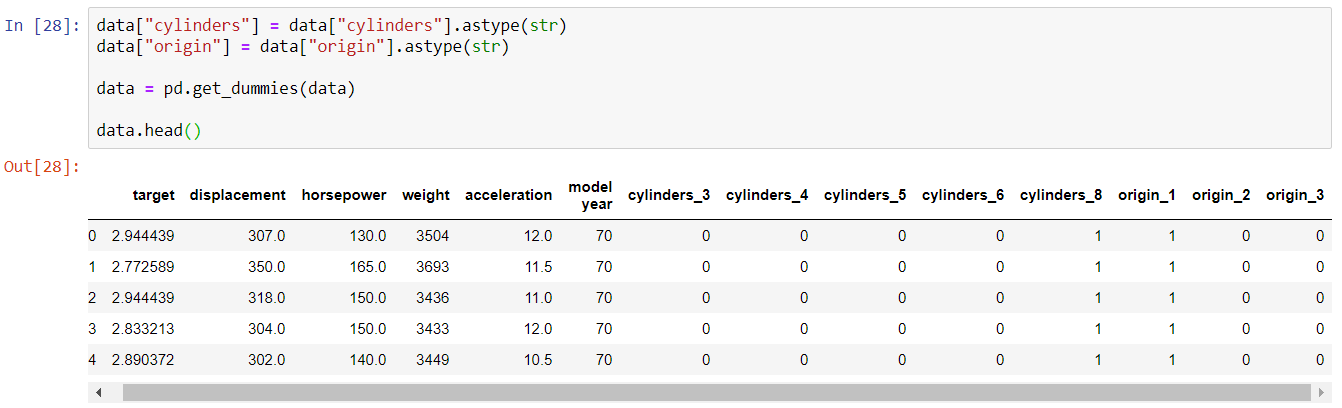This screenshot has width=1342, height=408.
Task: Click the 'horsepower' column header
Action: coord(344,195)
